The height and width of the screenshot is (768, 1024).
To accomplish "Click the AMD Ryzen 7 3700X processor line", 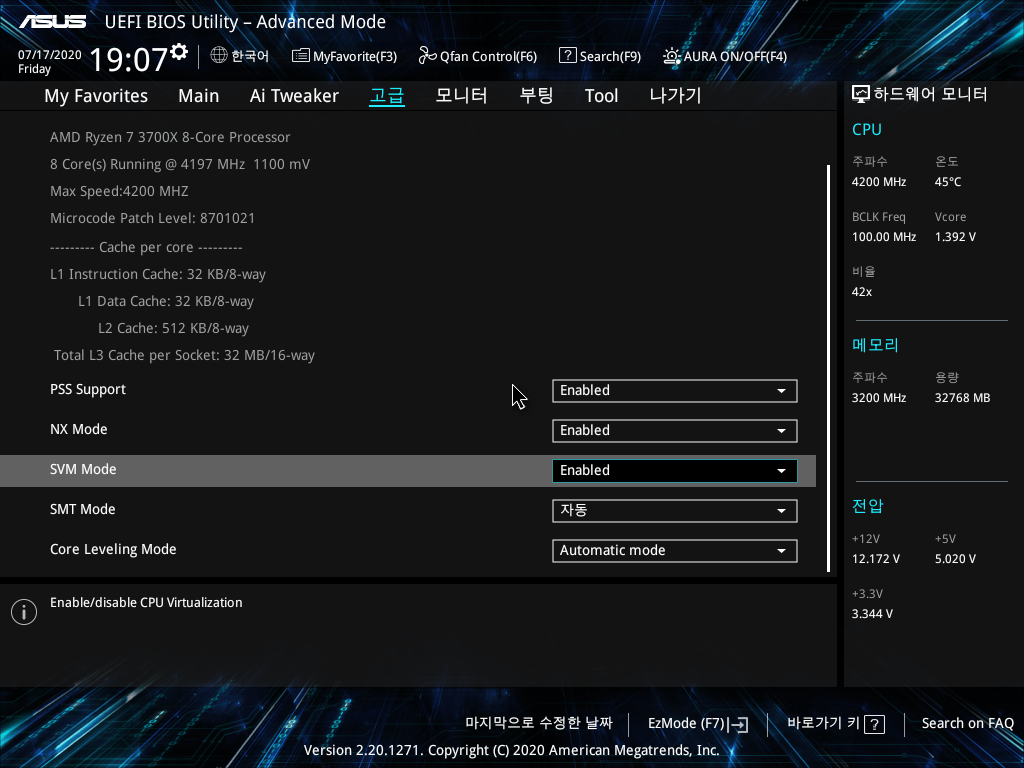I will tap(170, 137).
